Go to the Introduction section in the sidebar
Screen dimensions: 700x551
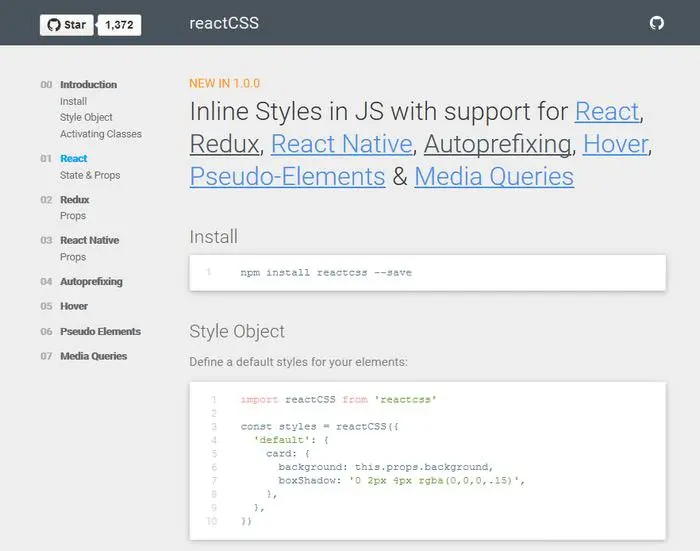click(88, 85)
